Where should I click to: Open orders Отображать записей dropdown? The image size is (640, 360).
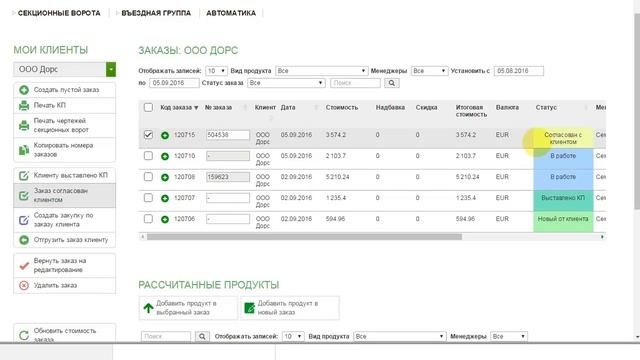pyautogui.click(x=216, y=71)
